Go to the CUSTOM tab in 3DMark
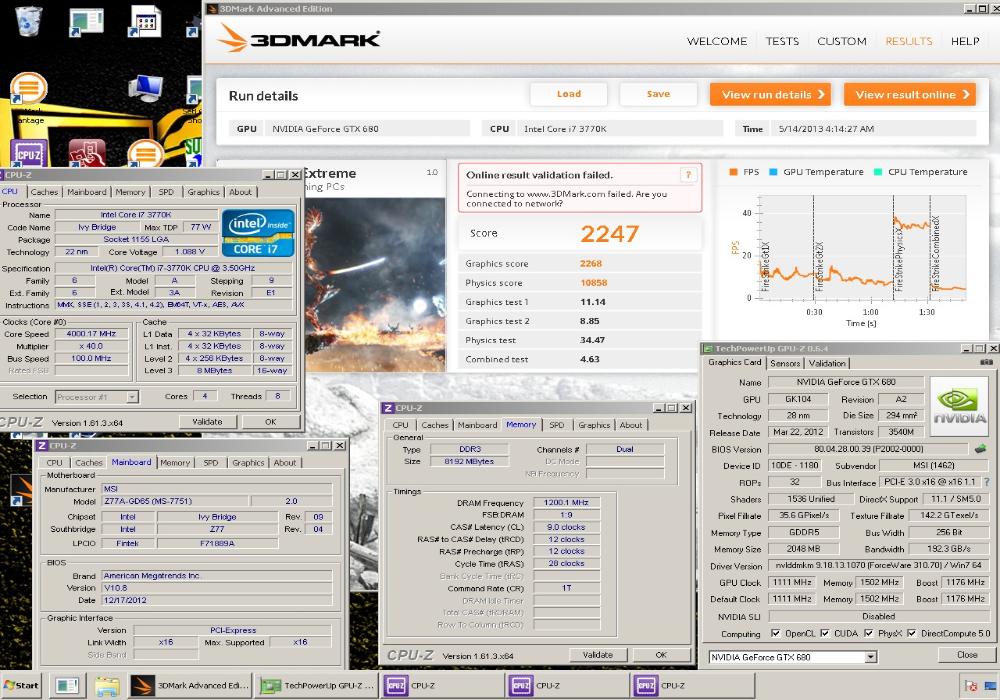The width and height of the screenshot is (1000, 700). 842,41
